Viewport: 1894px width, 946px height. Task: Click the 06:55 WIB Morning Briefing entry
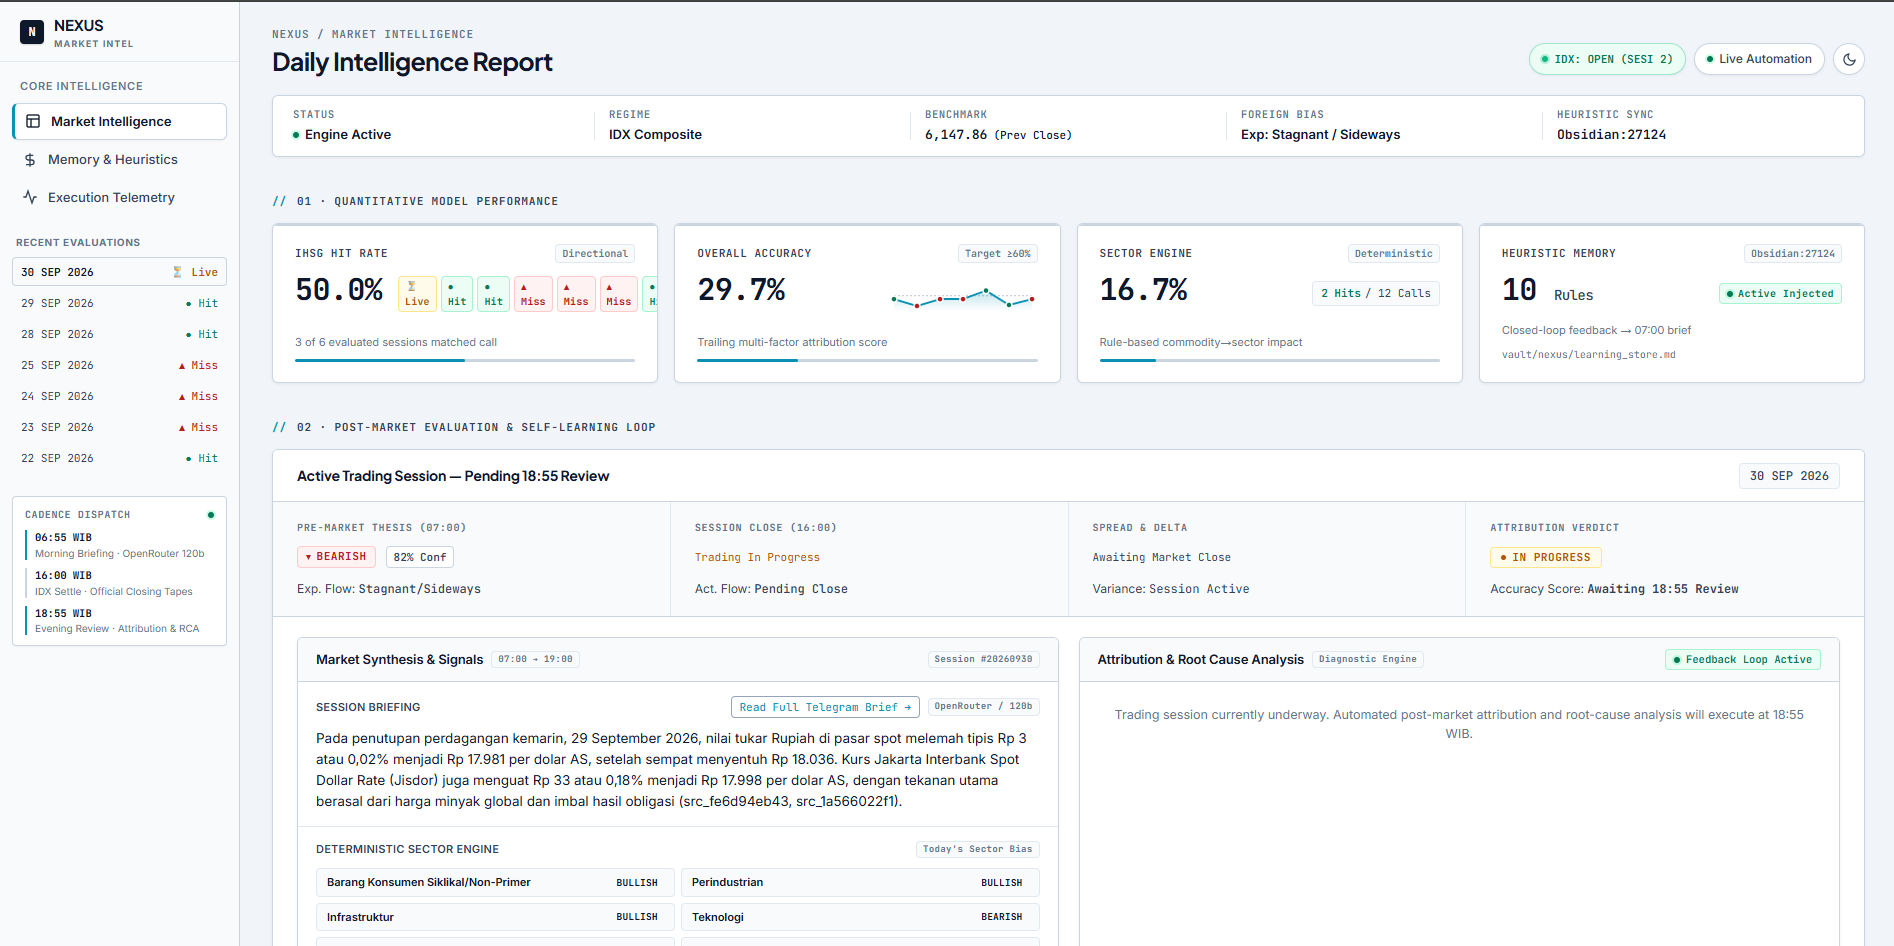120,545
